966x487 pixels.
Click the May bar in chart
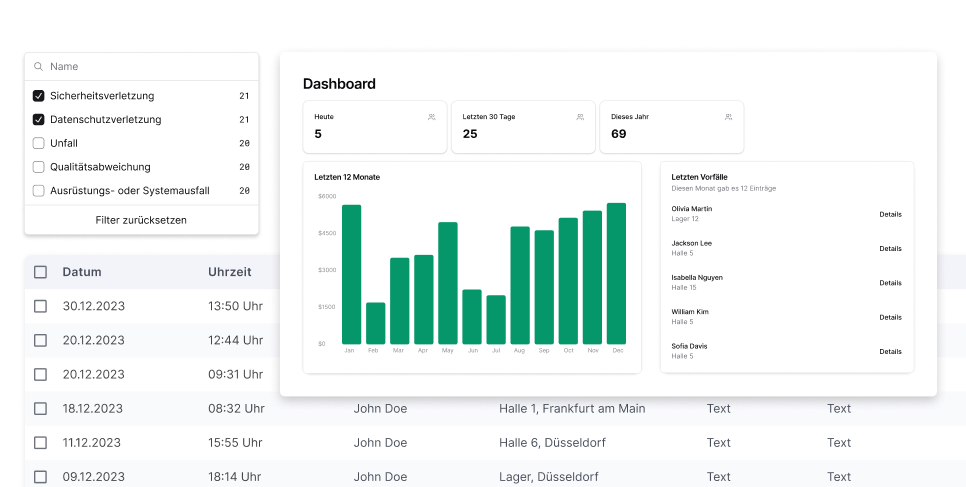click(448, 283)
